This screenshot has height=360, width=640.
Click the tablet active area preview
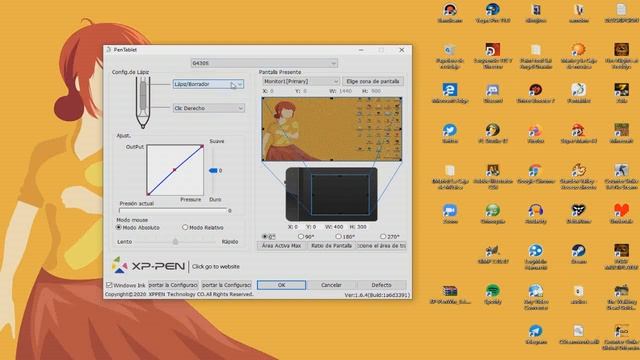(x=340, y=194)
